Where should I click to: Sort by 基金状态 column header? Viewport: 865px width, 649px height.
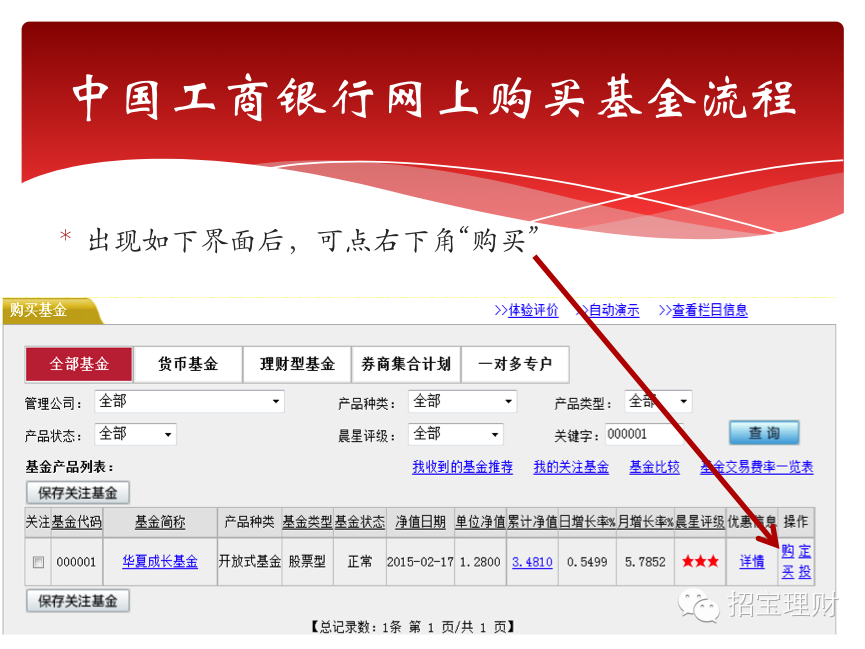click(360, 522)
